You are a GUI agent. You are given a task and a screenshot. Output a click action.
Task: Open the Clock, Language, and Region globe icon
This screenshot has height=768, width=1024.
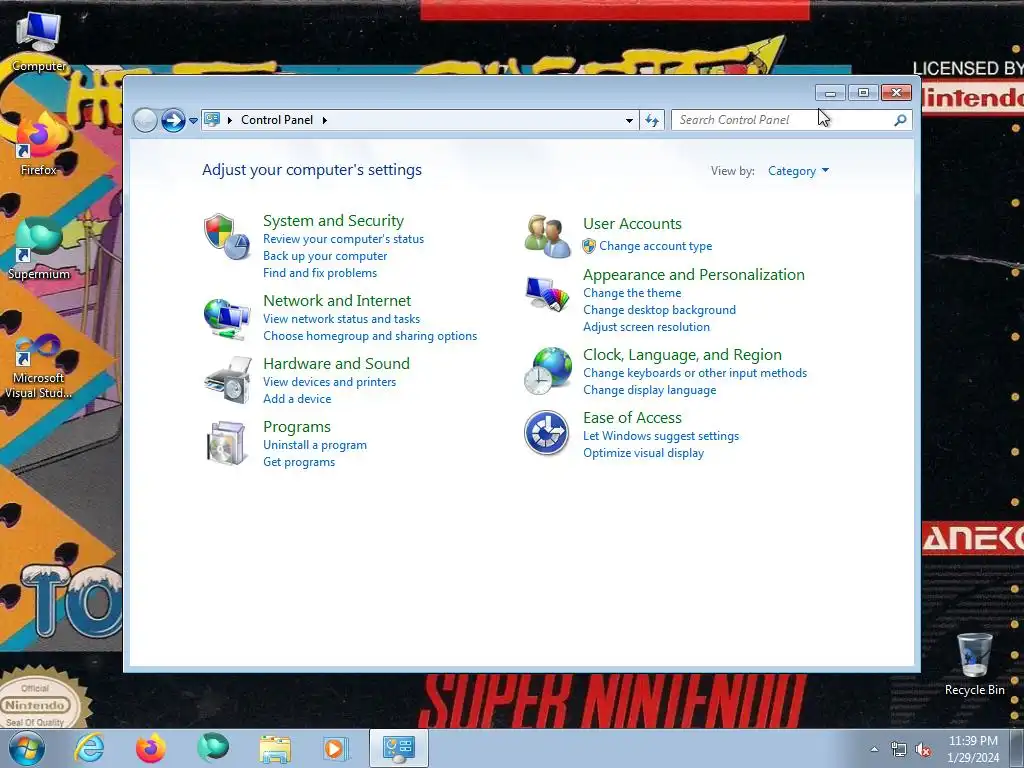547,371
